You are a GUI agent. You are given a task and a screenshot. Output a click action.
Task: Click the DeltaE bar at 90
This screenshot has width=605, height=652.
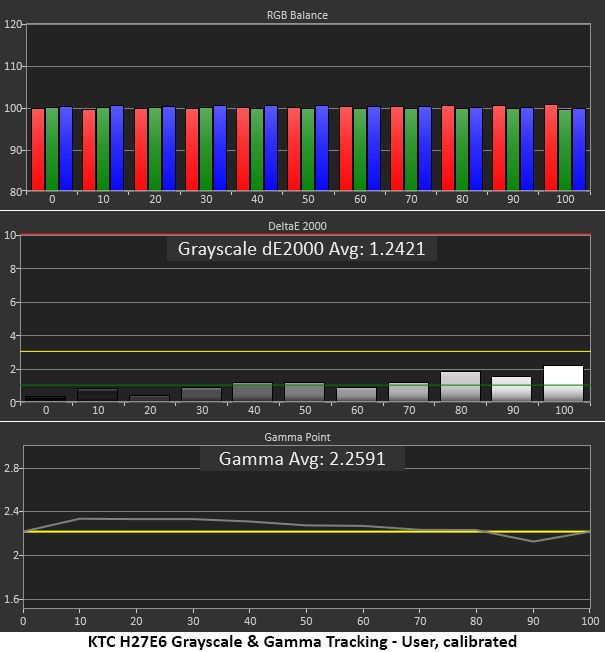[x=511, y=389]
